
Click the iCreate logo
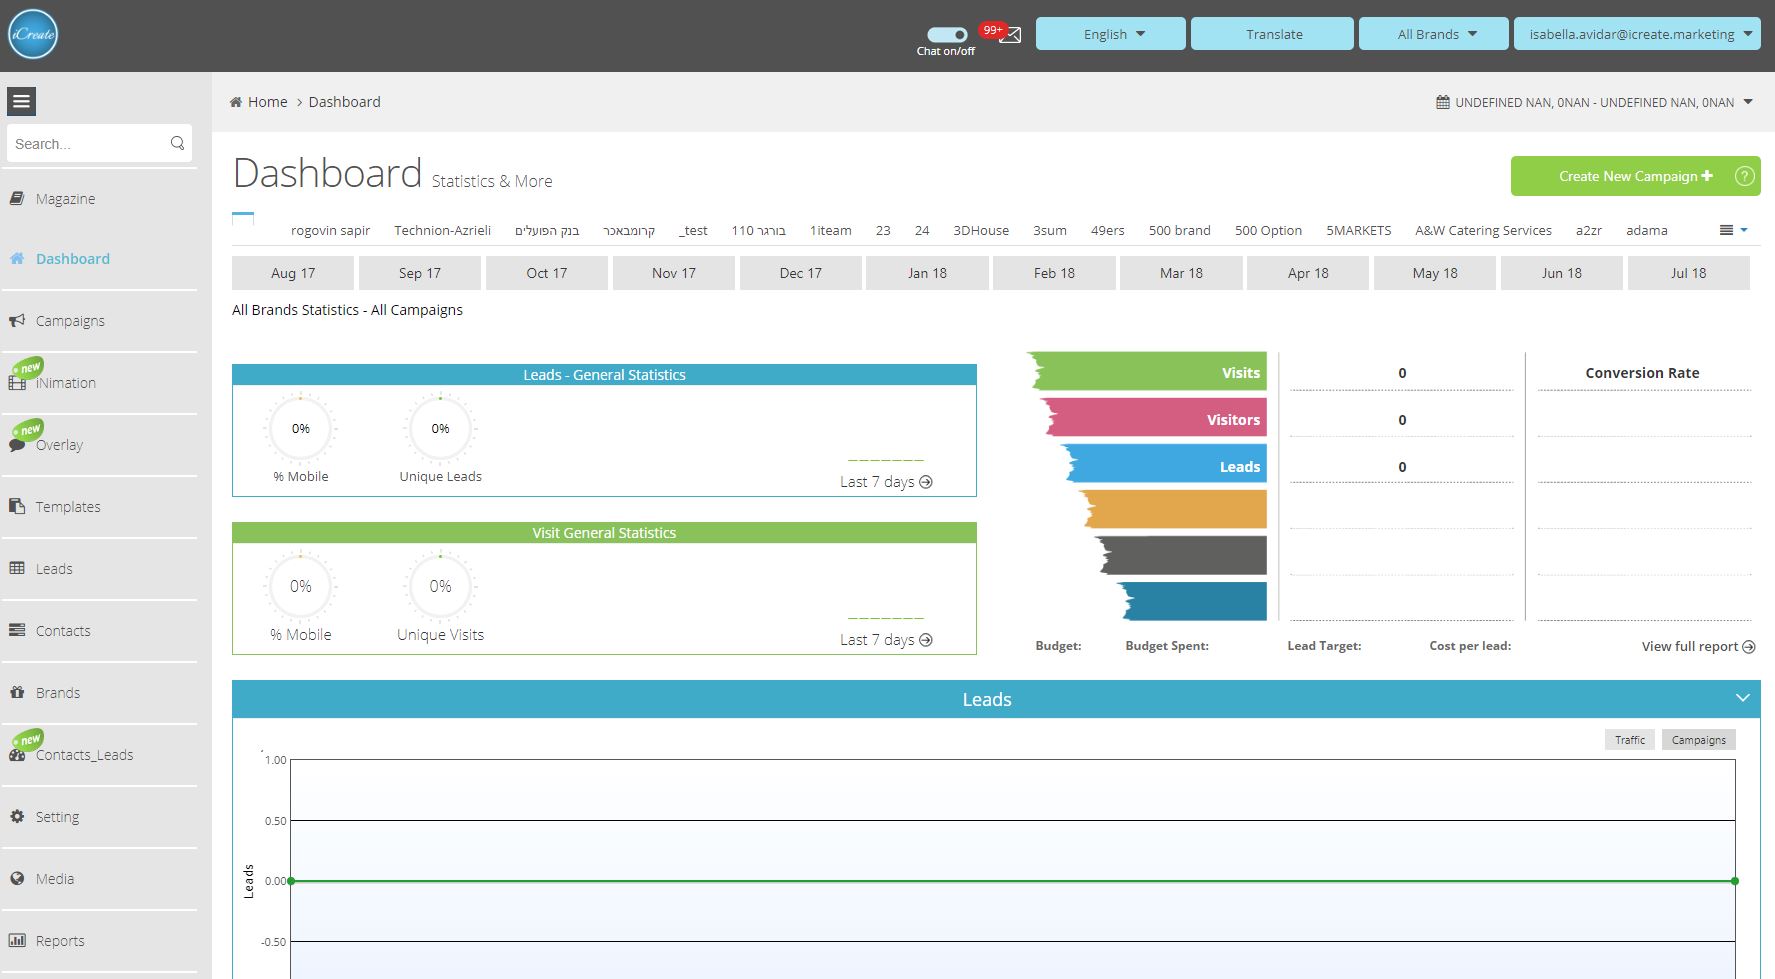click(33, 34)
